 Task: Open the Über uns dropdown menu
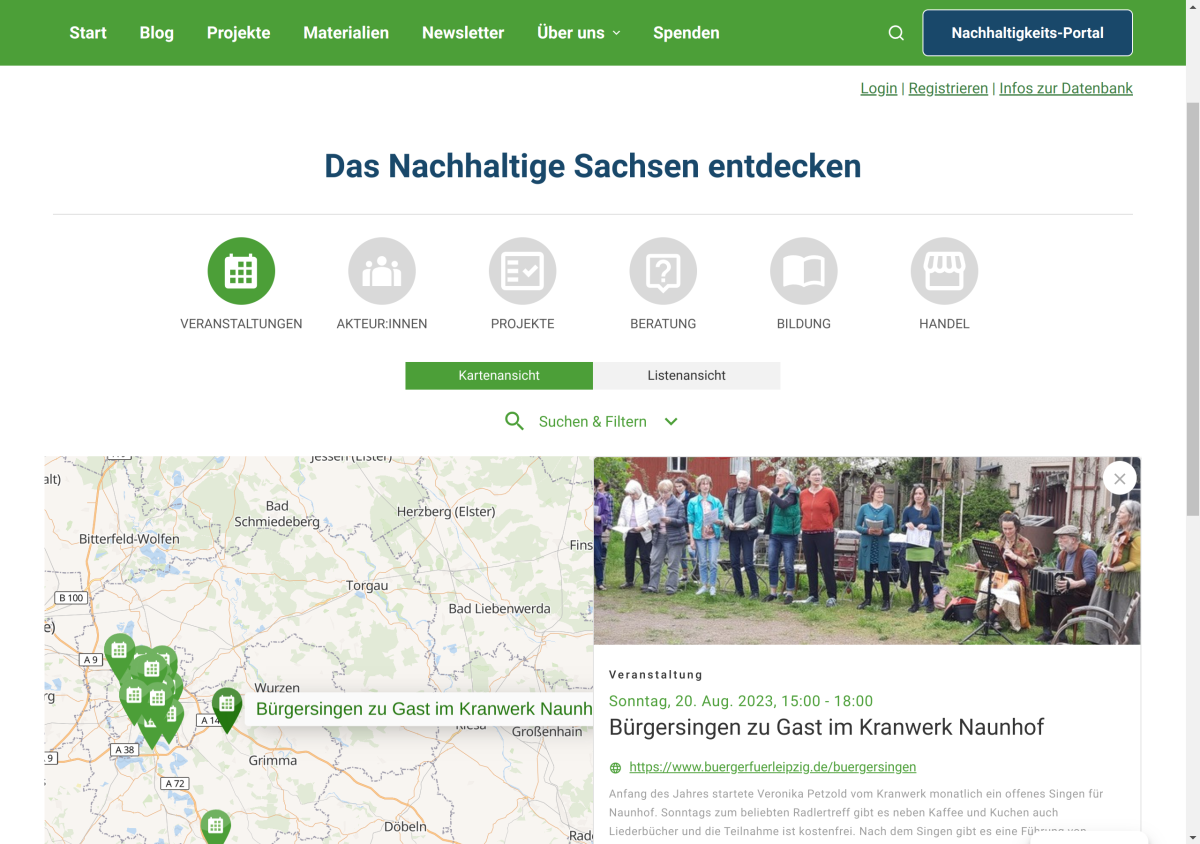pos(578,32)
